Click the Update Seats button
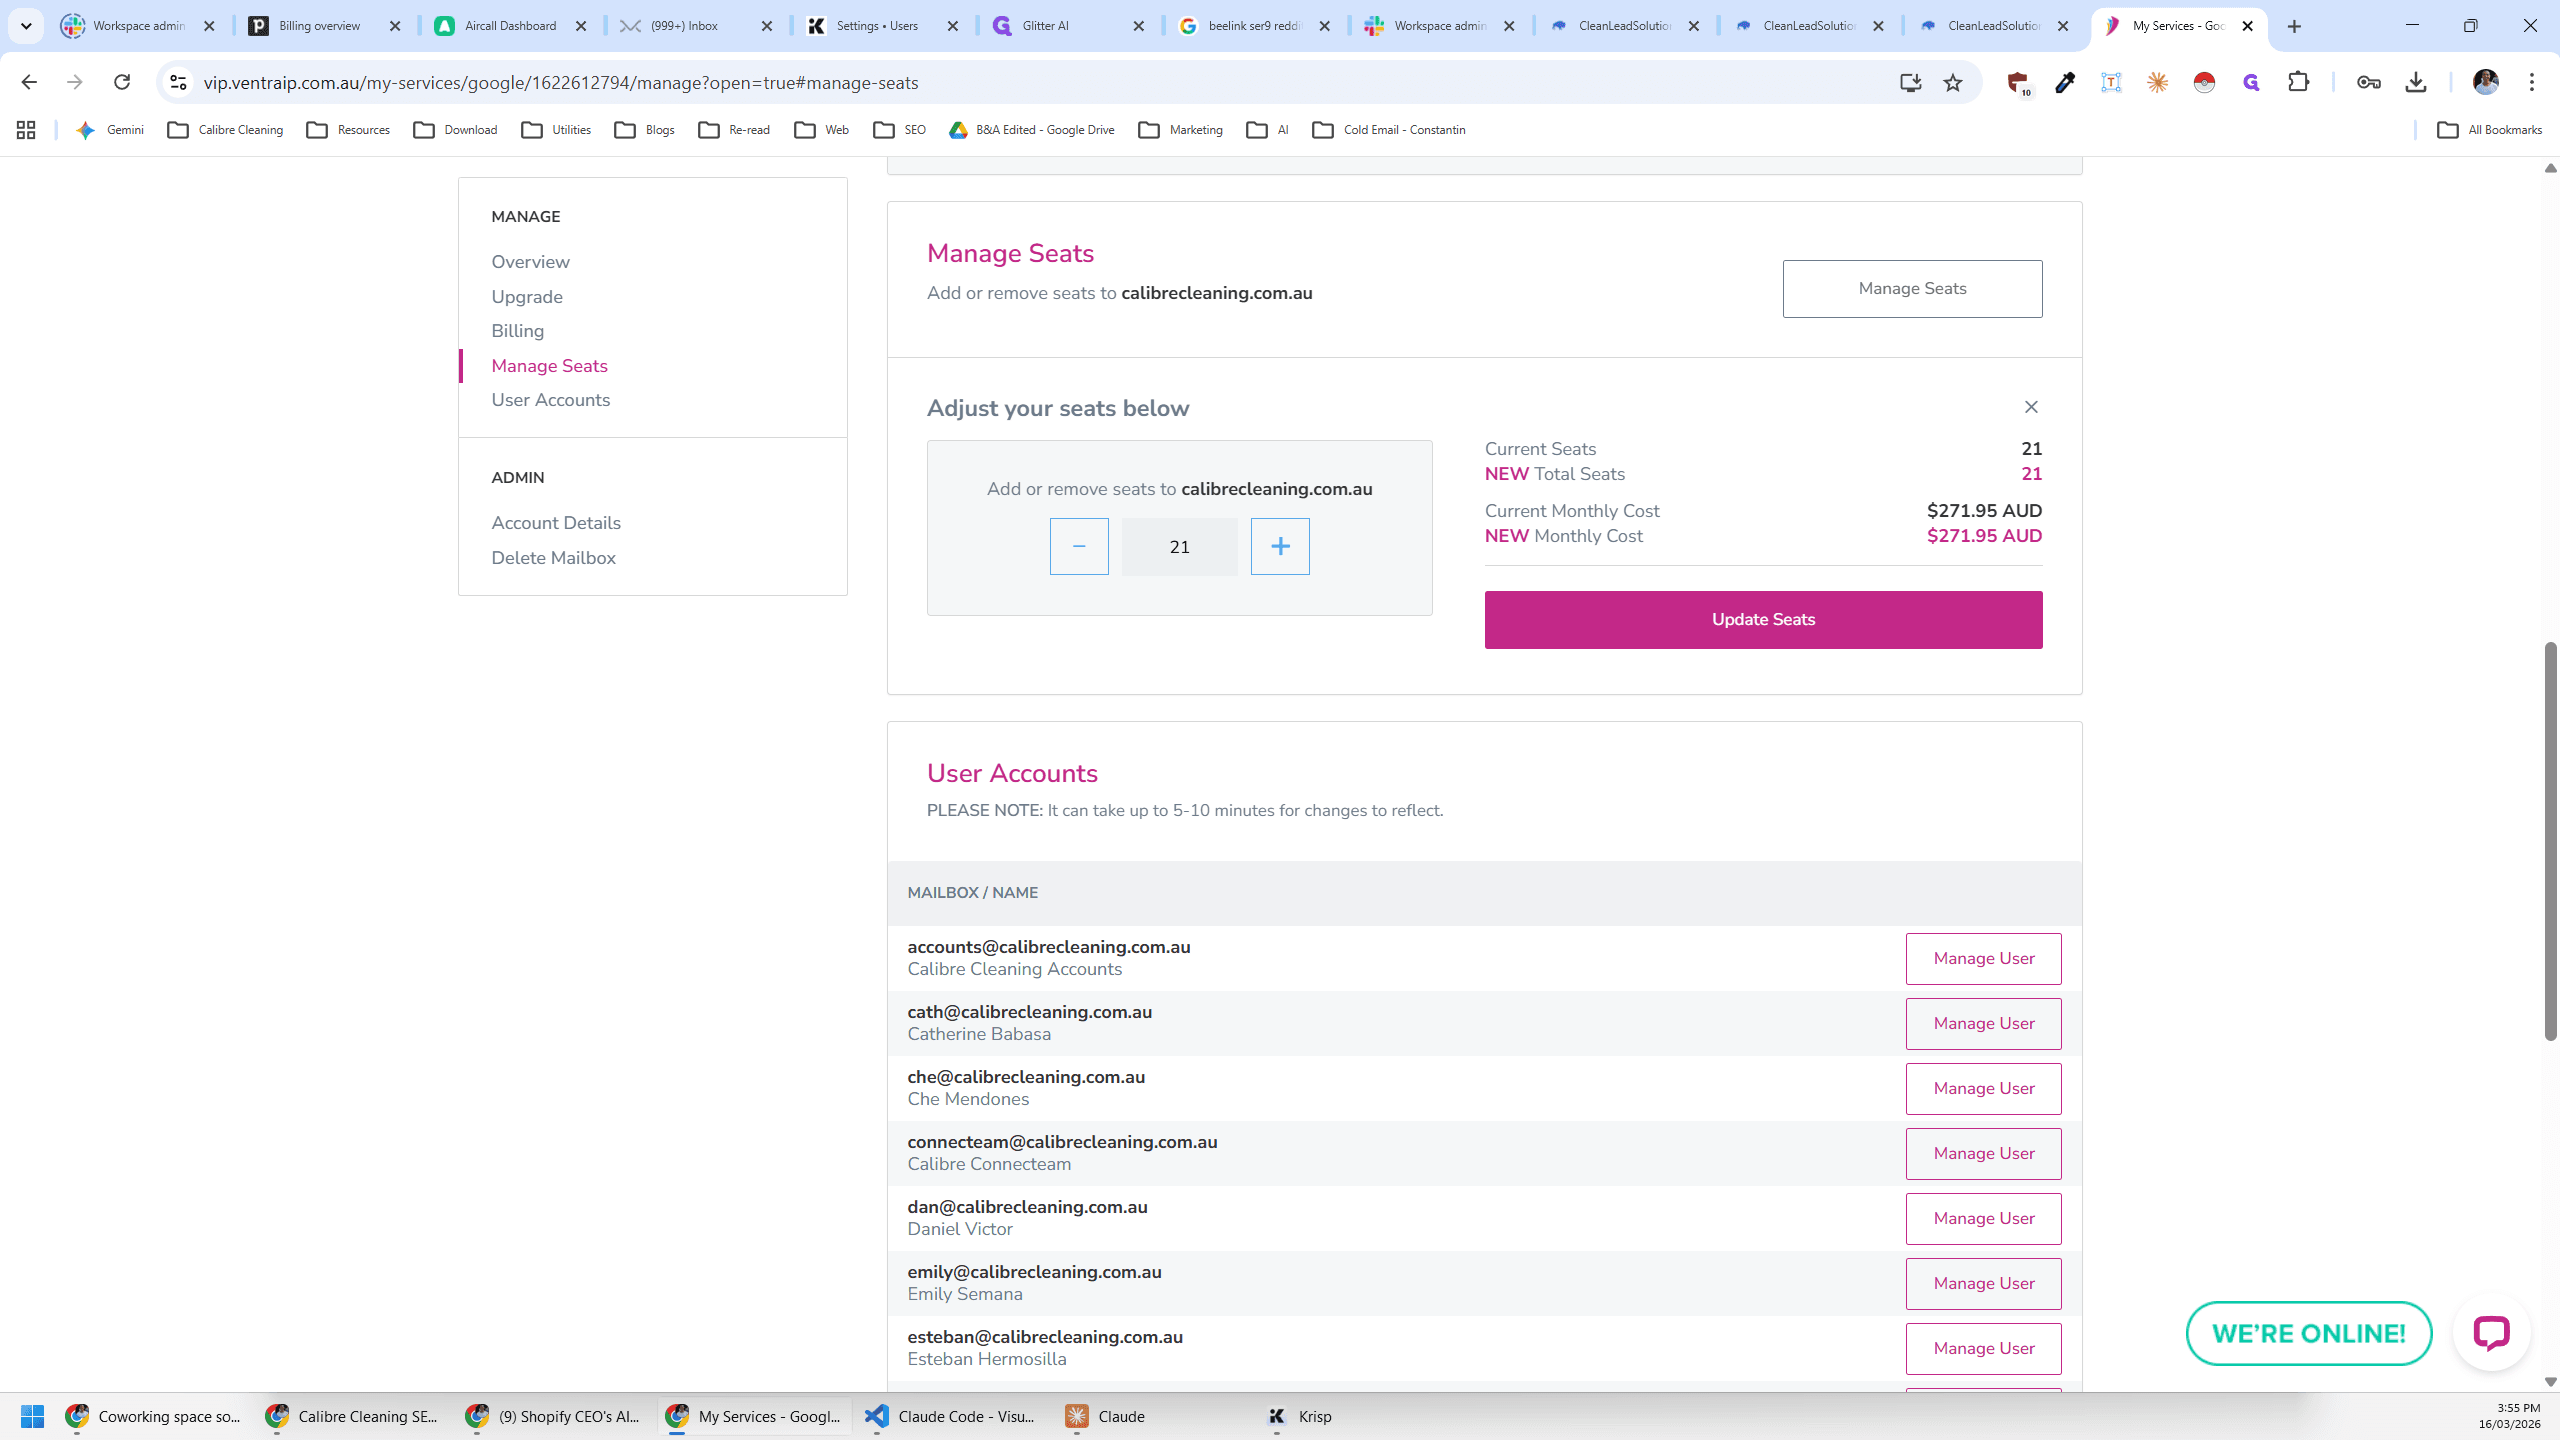Screen dimensions: 2560x1440 tap(1763, 619)
